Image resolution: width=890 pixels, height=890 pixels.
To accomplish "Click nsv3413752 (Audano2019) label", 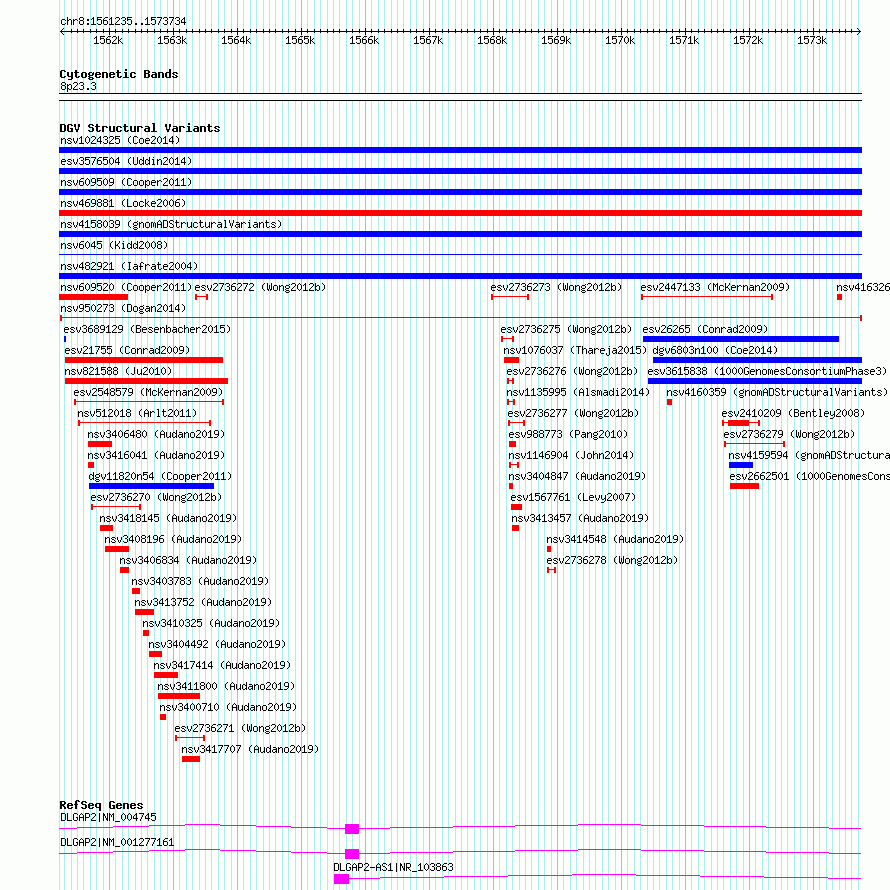I will [203, 602].
